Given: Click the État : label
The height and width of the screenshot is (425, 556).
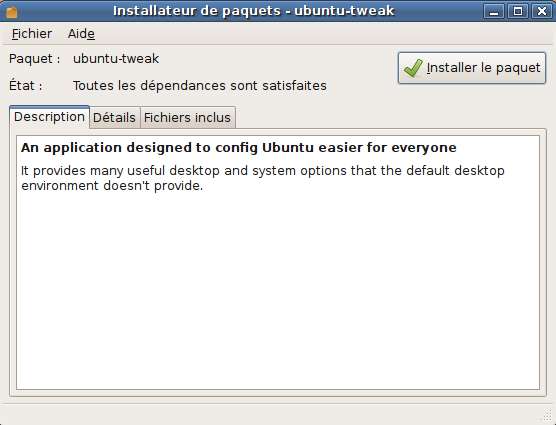Looking at the screenshot, I should 26,85.
